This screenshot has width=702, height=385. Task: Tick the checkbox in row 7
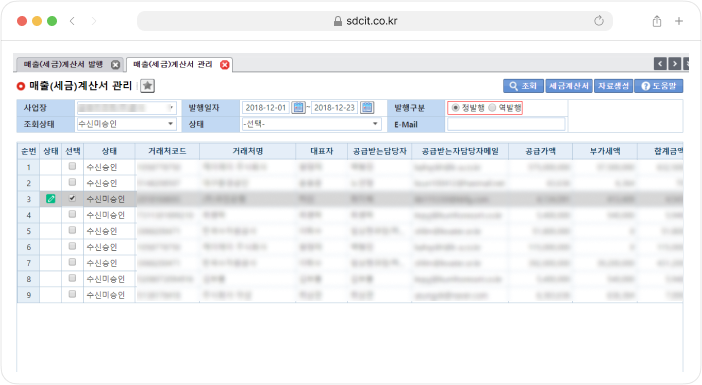click(x=72, y=262)
